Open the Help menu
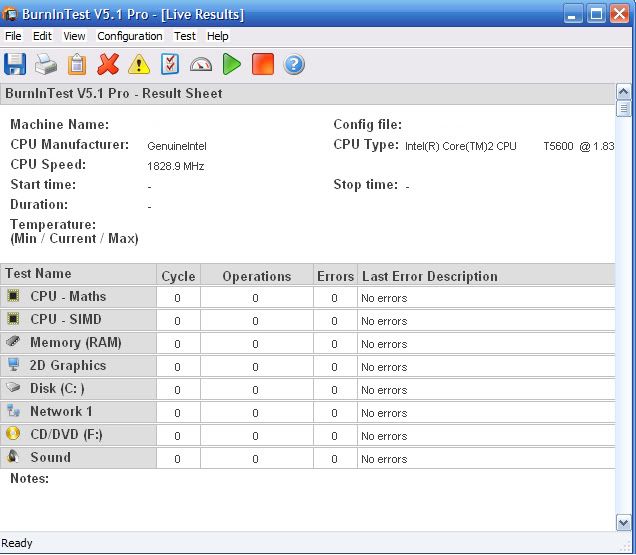Viewport: 636px width, 555px height. (x=217, y=36)
